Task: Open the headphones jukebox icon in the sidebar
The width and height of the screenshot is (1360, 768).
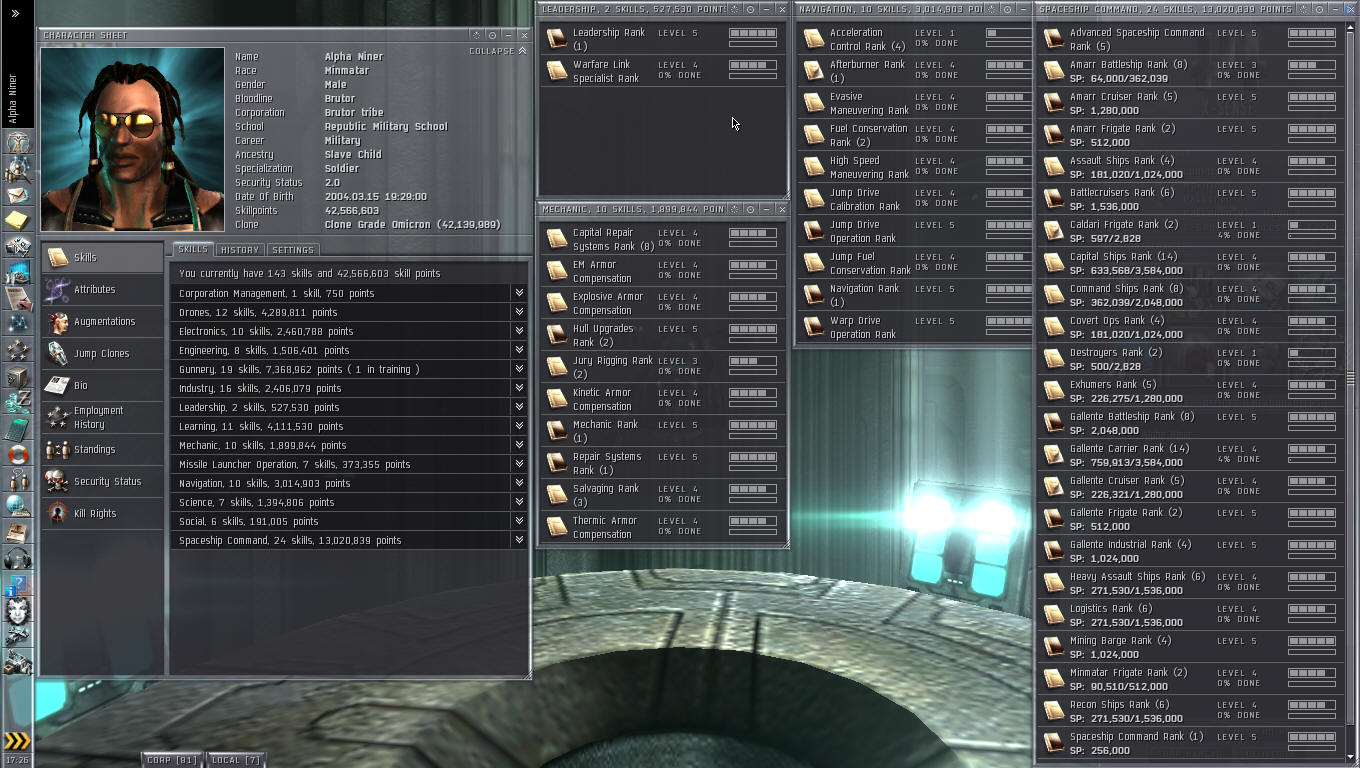Action: point(17,559)
